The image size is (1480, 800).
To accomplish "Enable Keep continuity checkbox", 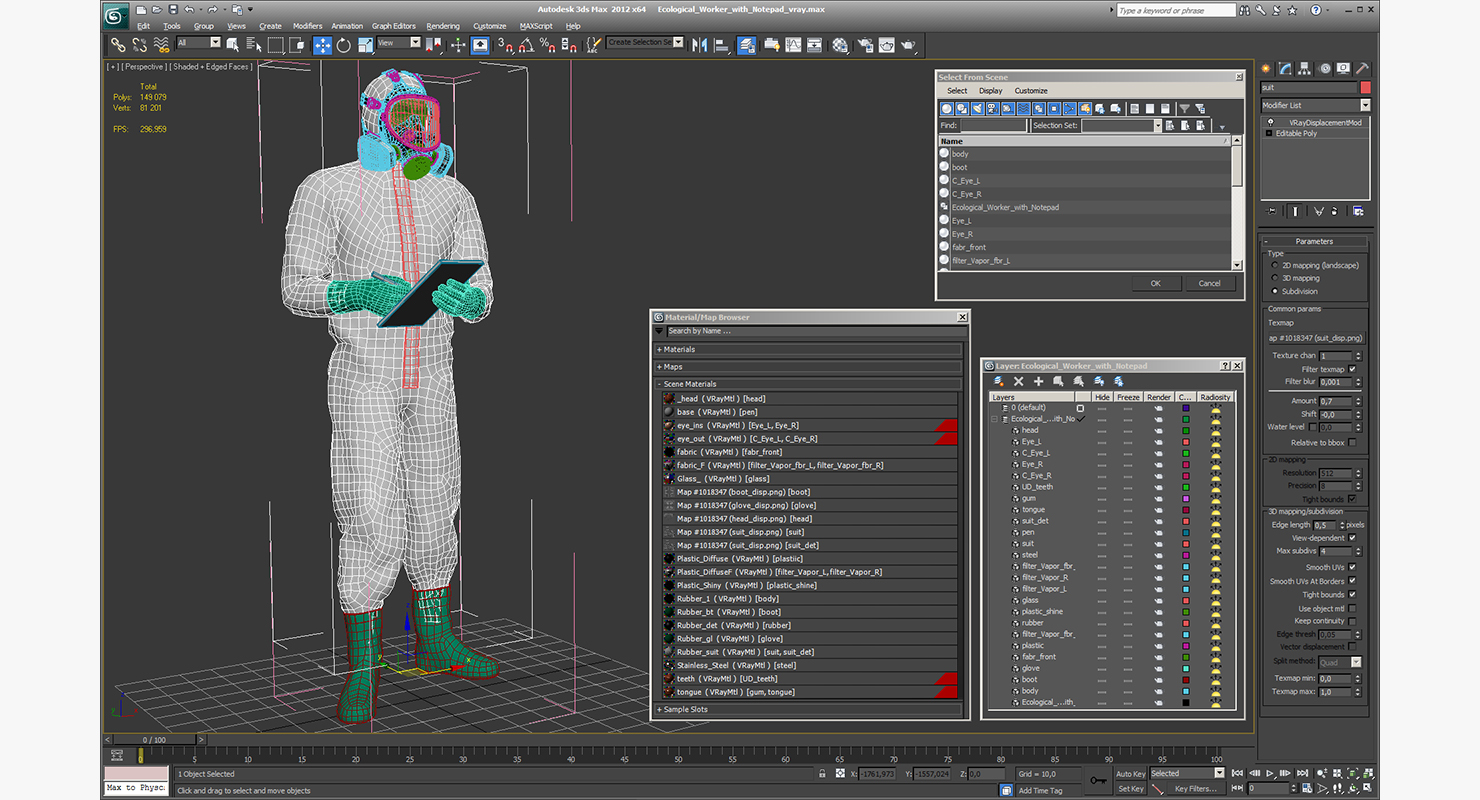I will pyautogui.click(x=1352, y=621).
